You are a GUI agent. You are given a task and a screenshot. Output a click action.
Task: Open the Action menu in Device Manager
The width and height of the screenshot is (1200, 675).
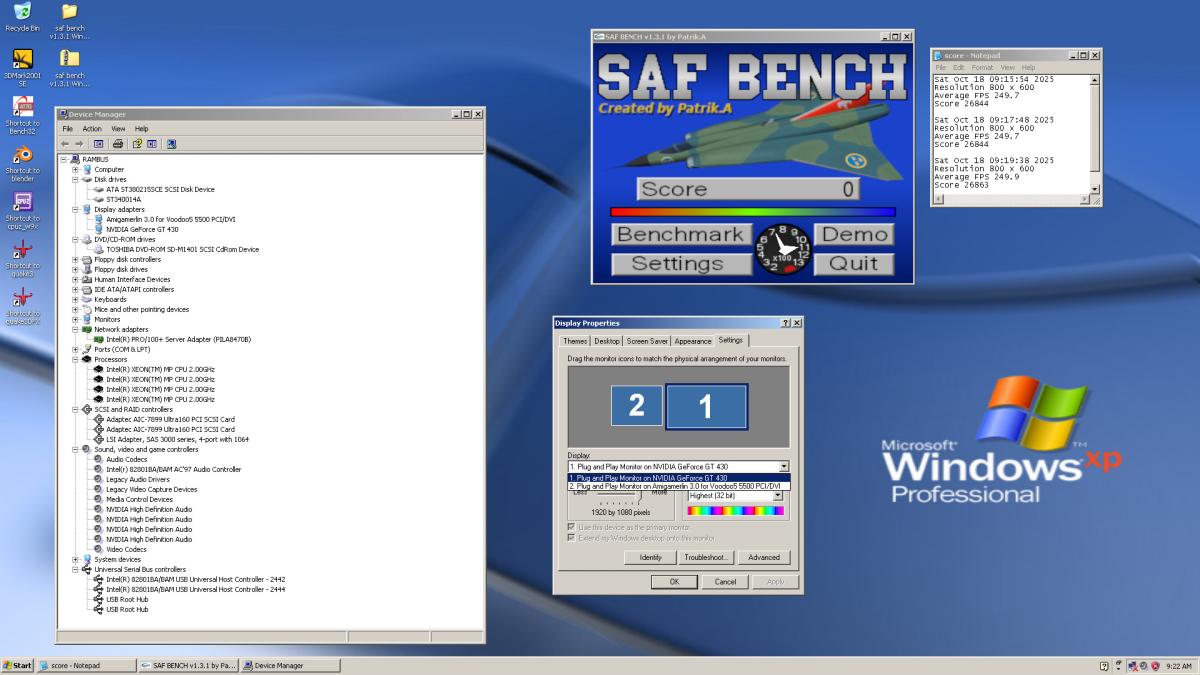coord(92,129)
